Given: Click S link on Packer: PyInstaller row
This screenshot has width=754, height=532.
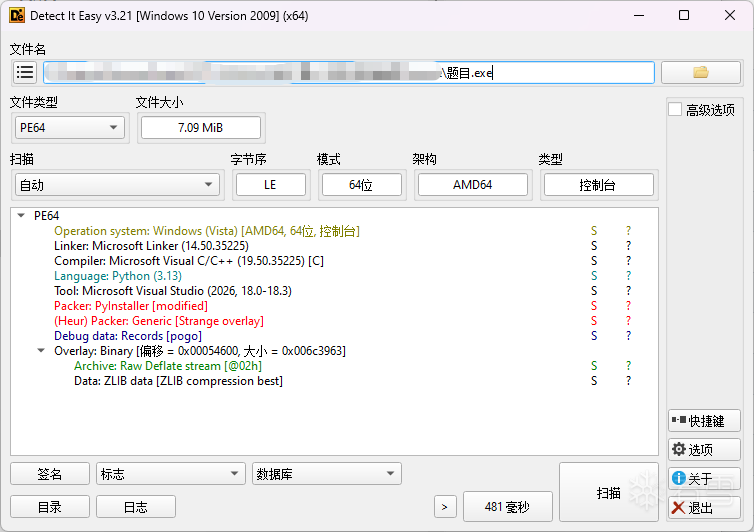Looking at the screenshot, I should pos(594,306).
